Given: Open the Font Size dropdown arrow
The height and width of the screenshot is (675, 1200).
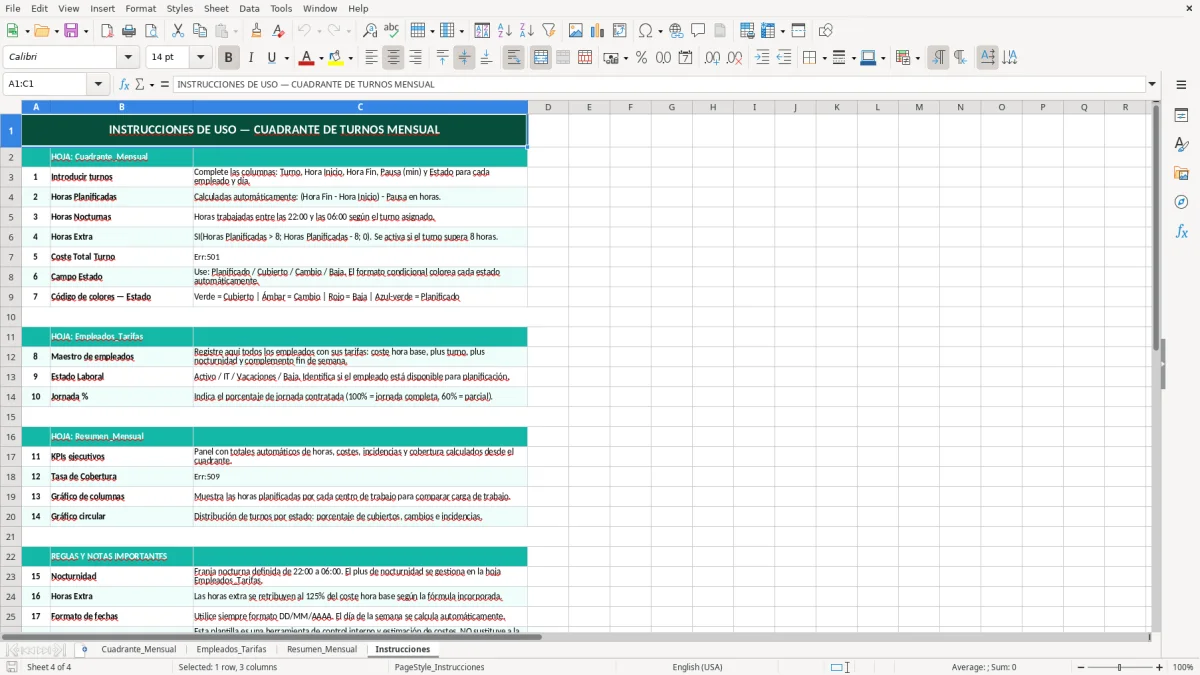Looking at the screenshot, I should (200, 58).
